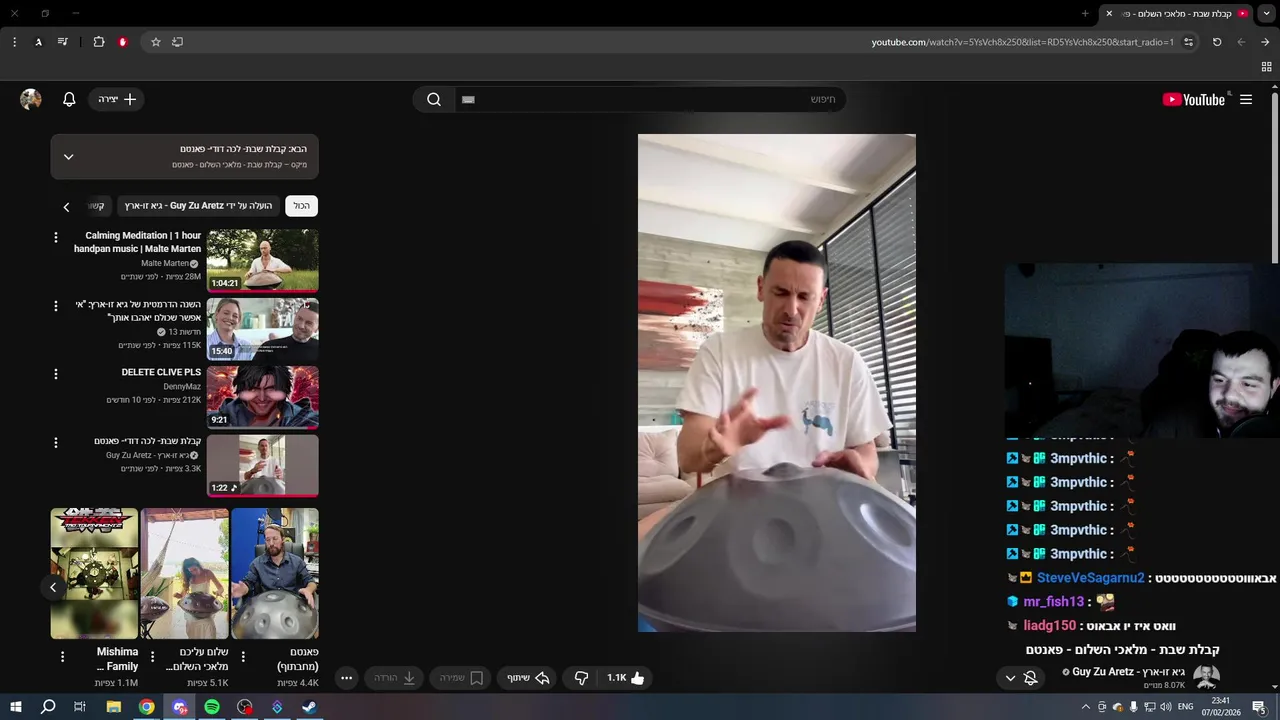The height and width of the screenshot is (720, 1280).
Task: Open the YouTube guide hamburger menu
Action: coord(1246,99)
